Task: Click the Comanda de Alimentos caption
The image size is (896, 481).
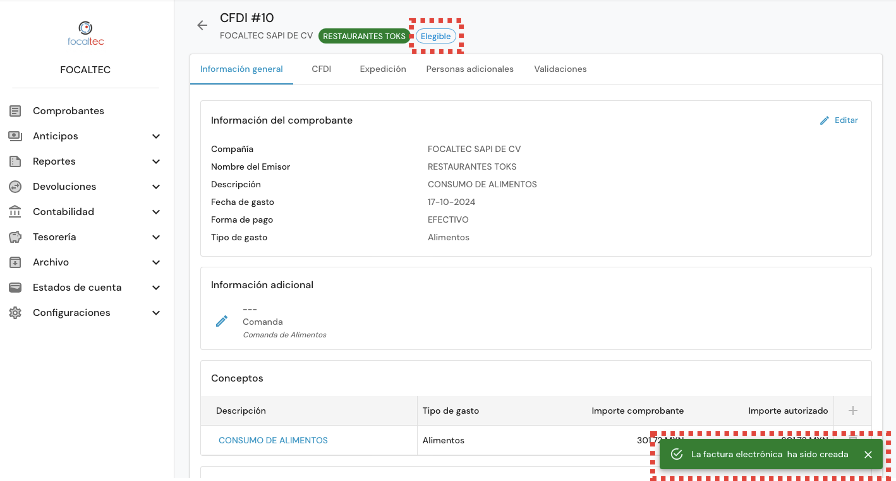Action: [285, 335]
